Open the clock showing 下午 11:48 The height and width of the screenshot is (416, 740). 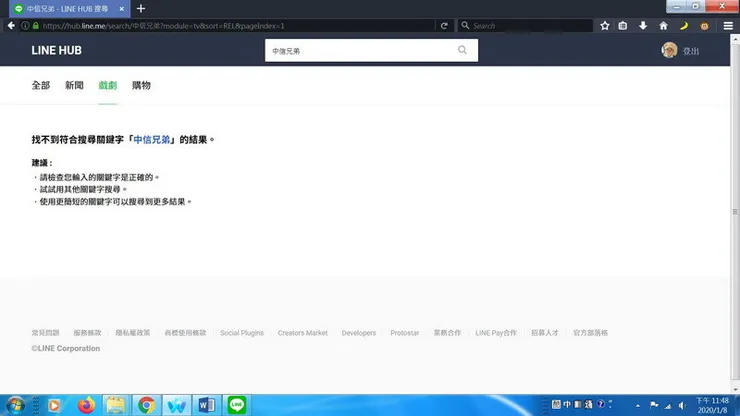tap(713, 406)
